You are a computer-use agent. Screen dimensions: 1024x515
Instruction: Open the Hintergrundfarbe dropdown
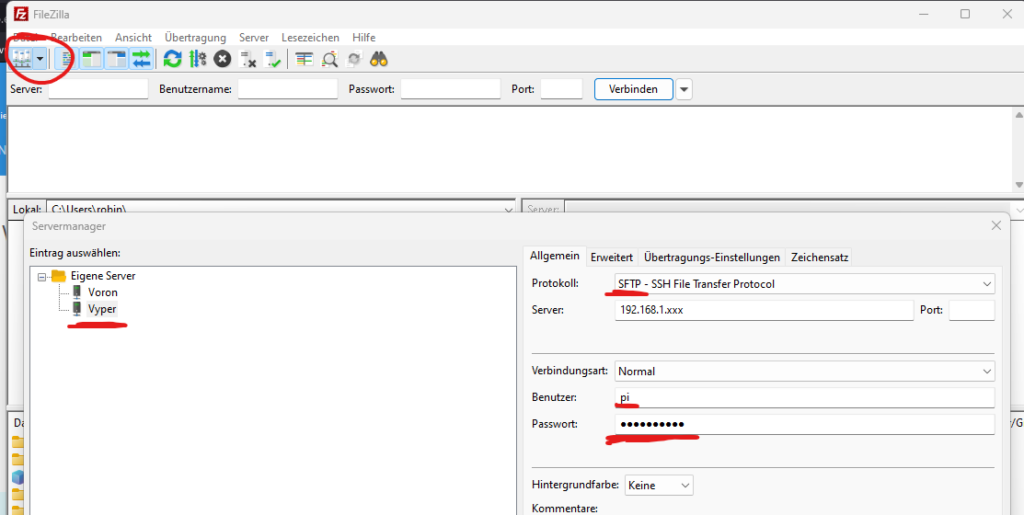[659, 486]
